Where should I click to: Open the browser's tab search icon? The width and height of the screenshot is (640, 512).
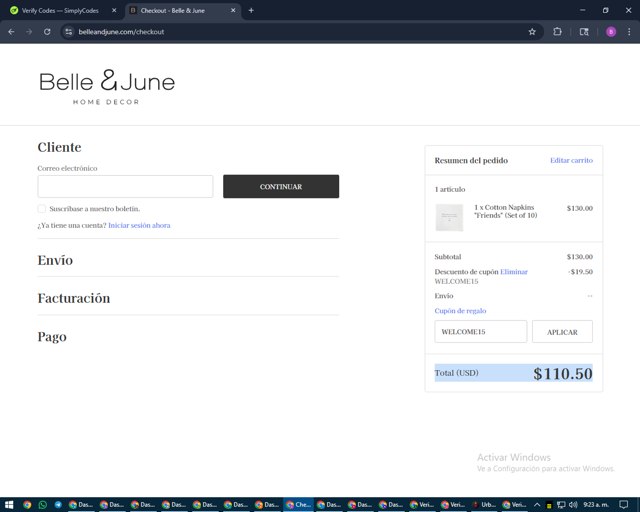tap(584, 32)
